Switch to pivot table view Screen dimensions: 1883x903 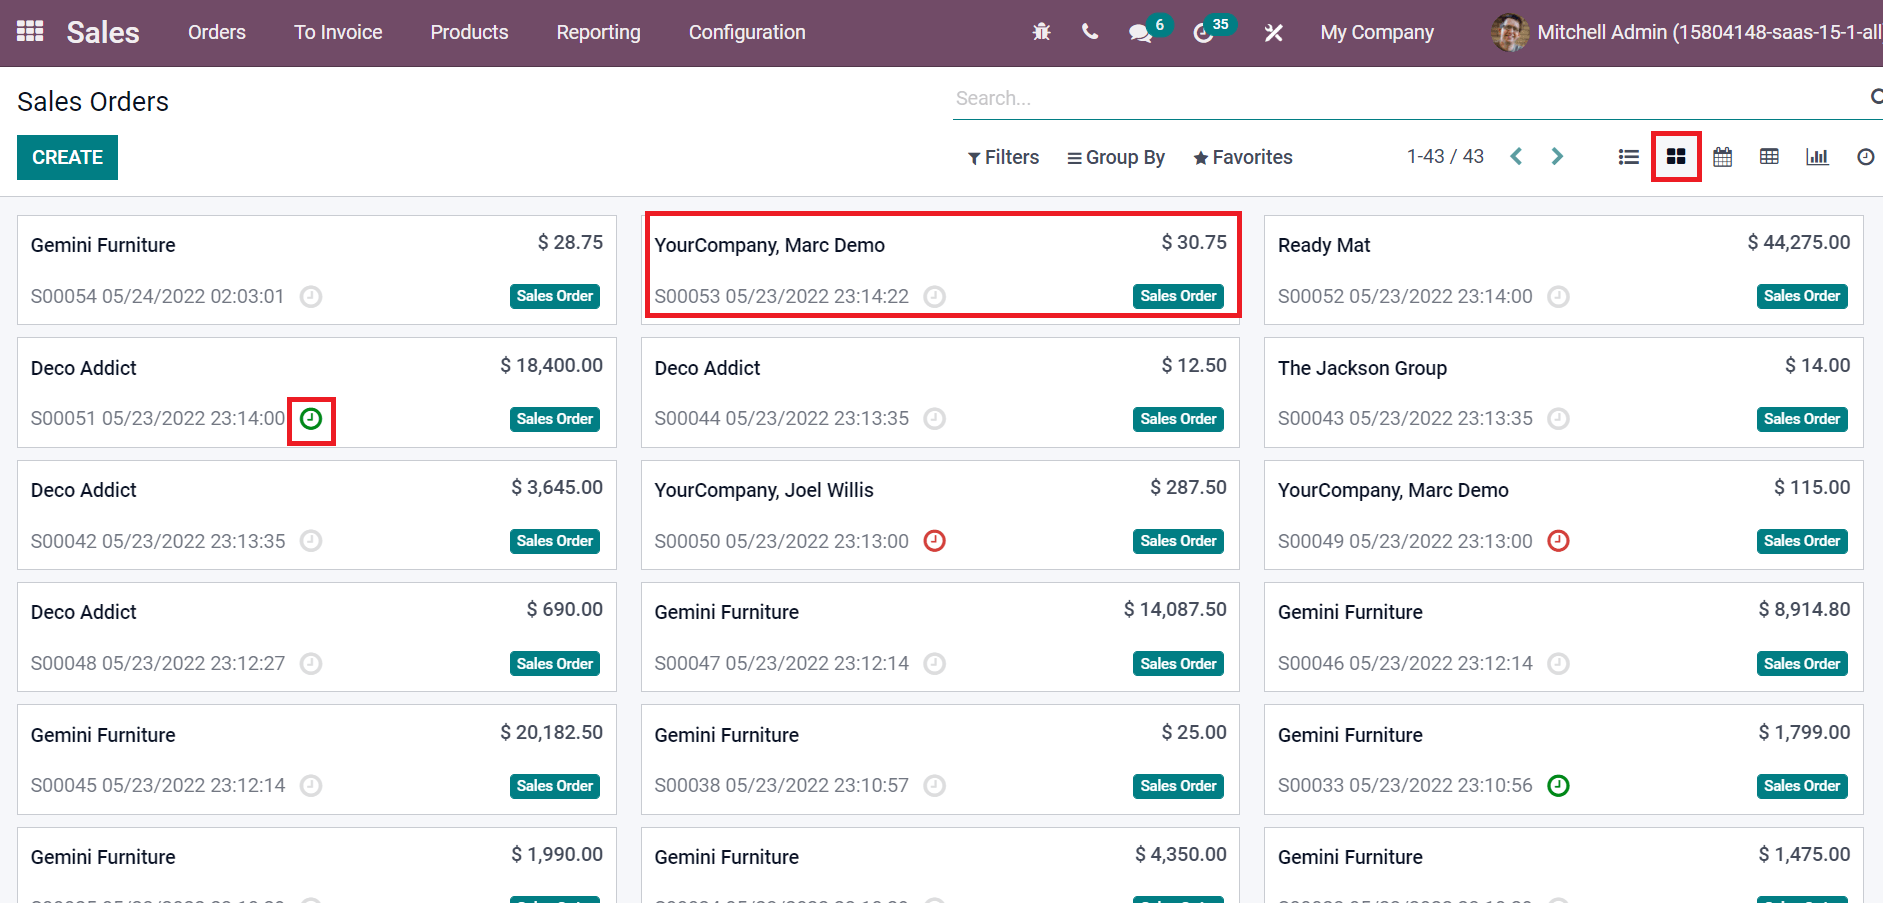click(1769, 157)
